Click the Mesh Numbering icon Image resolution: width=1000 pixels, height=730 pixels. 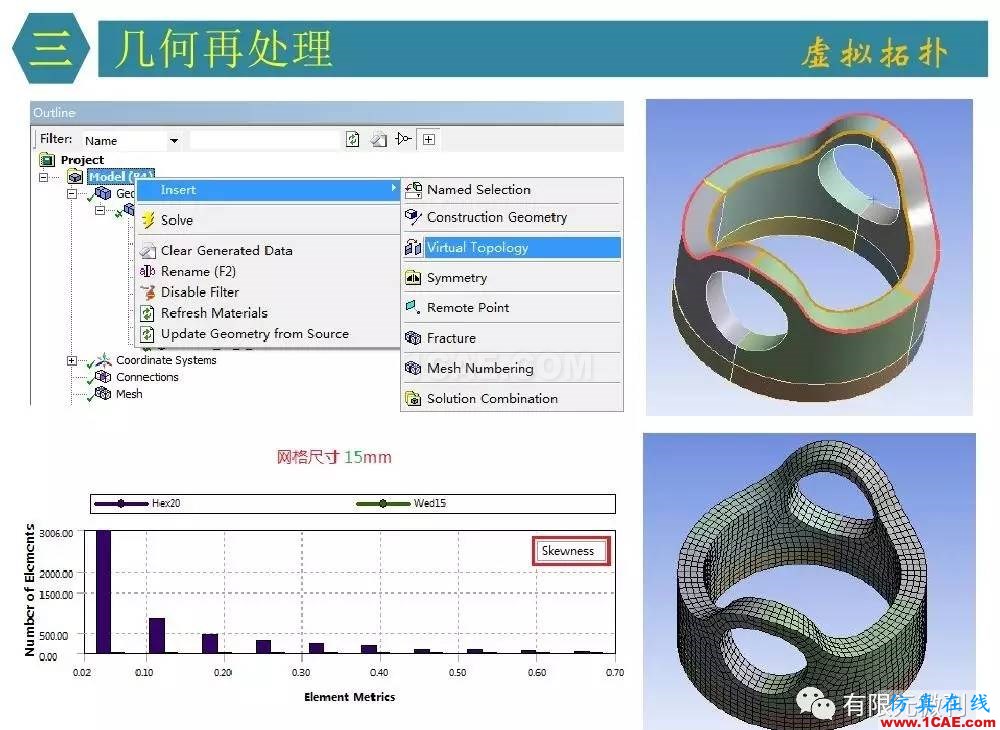click(x=413, y=368)
